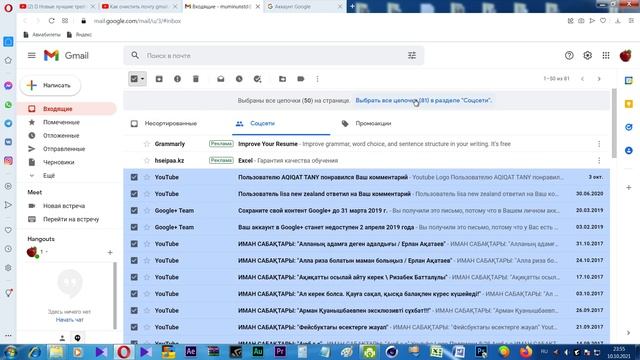Snooze the selected conversations

click(x=239, y=79)
